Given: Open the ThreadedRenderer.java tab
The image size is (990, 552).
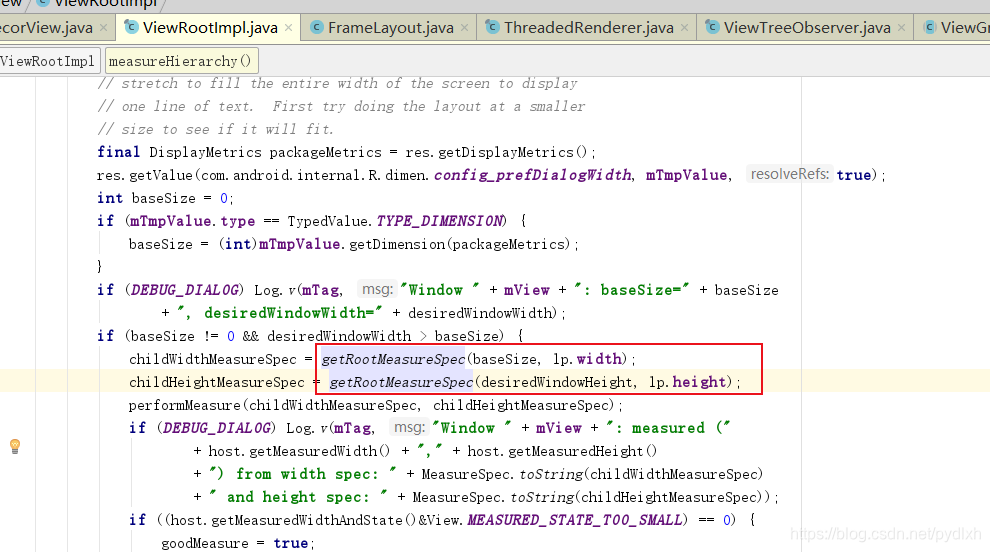Looking at the screenshot, I should click(588, 28).
